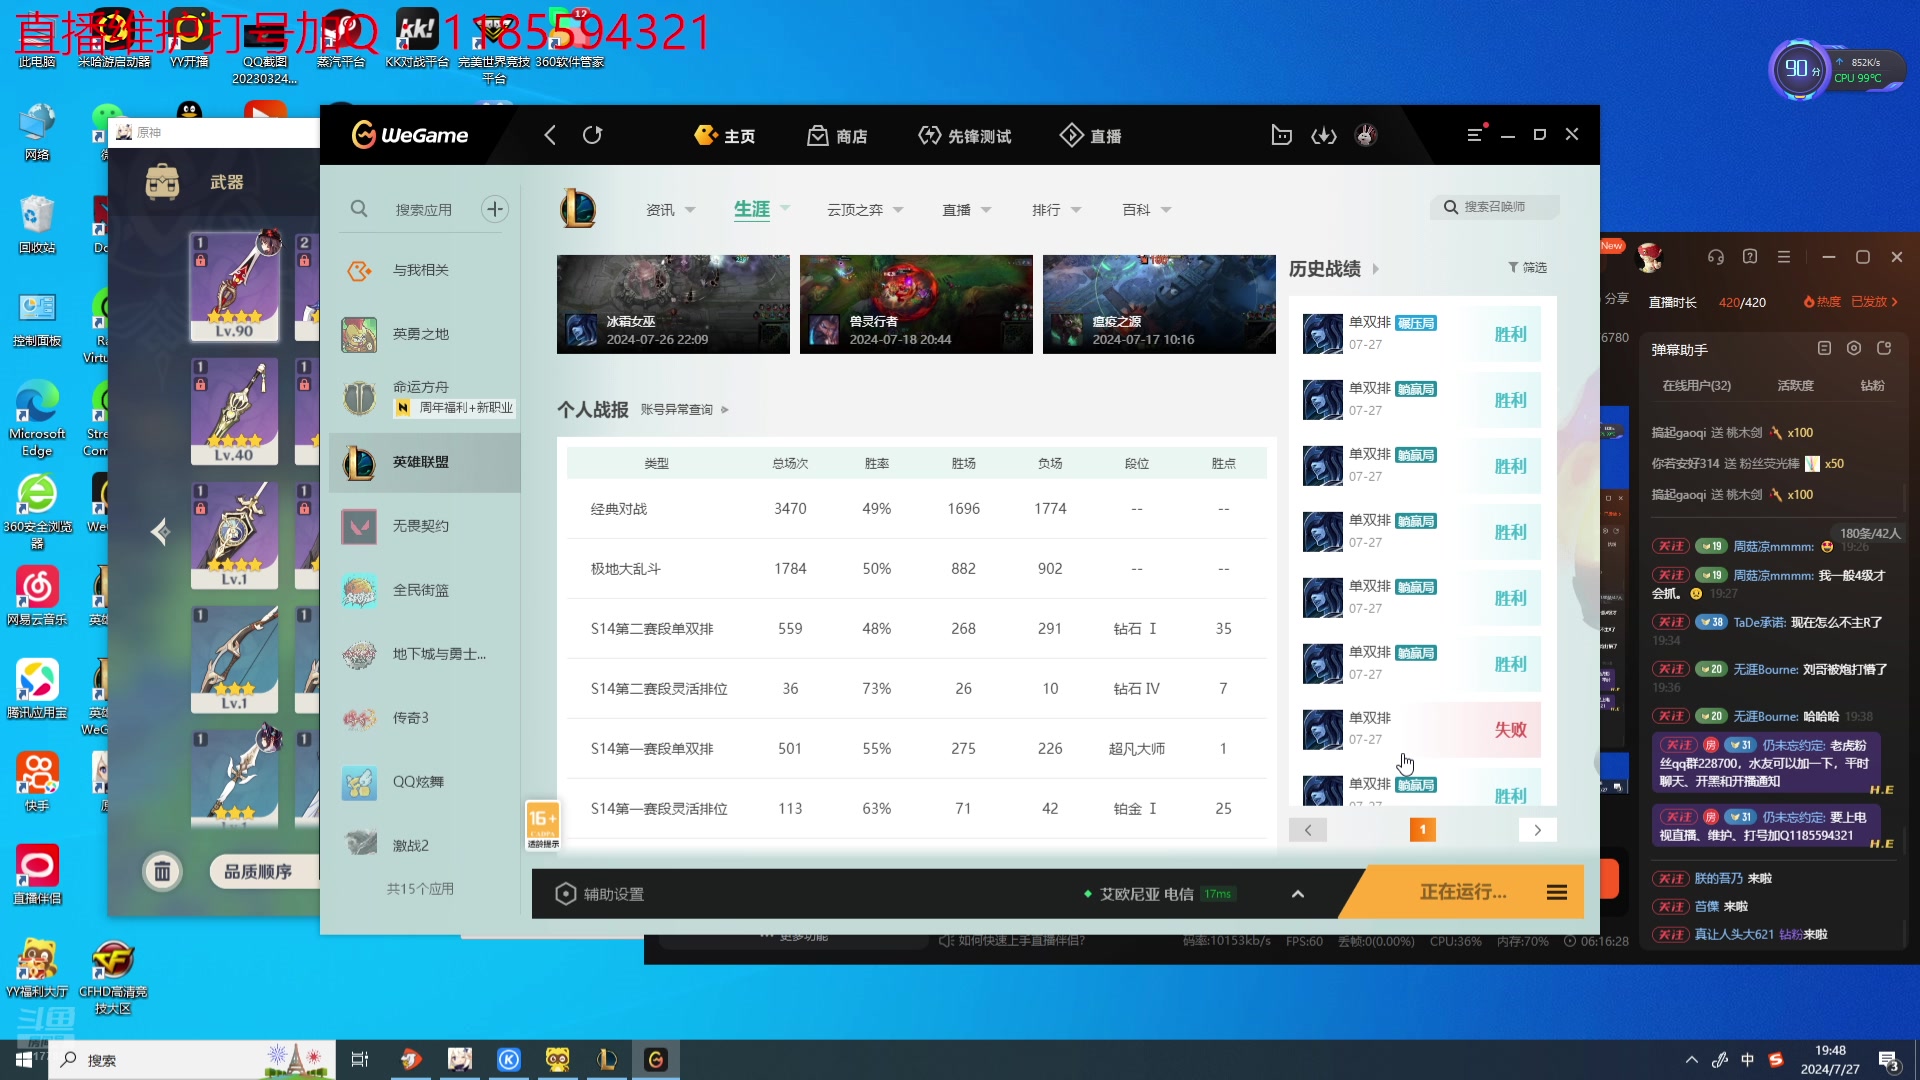Click the 搜索召唤师 search field

point(1495,207)
